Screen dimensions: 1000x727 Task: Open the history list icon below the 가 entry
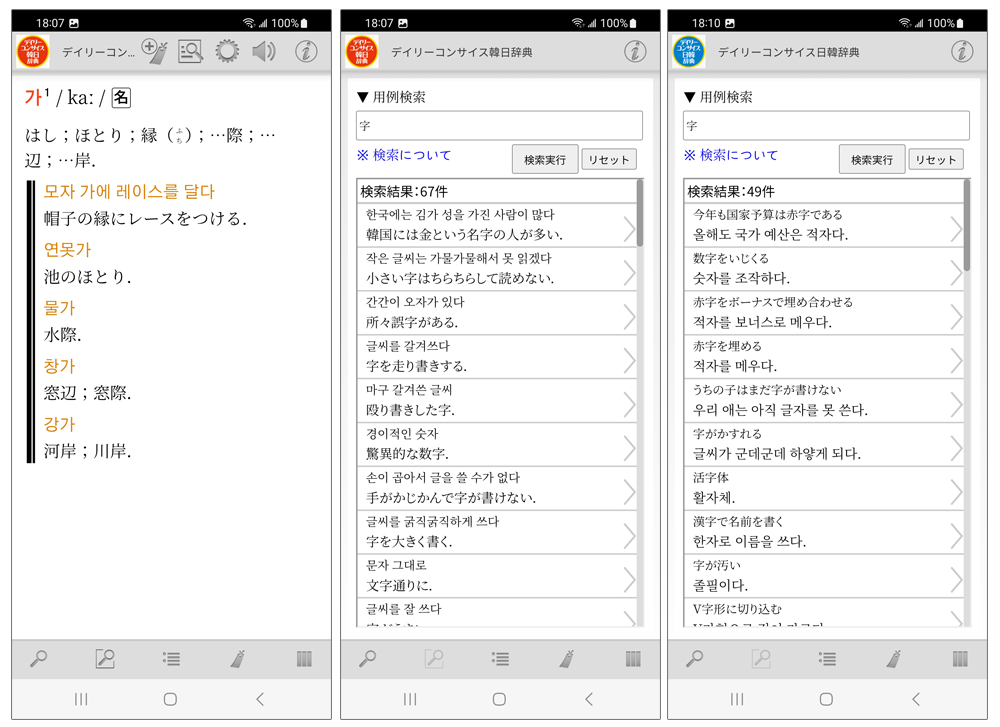(x=171, y=659)
